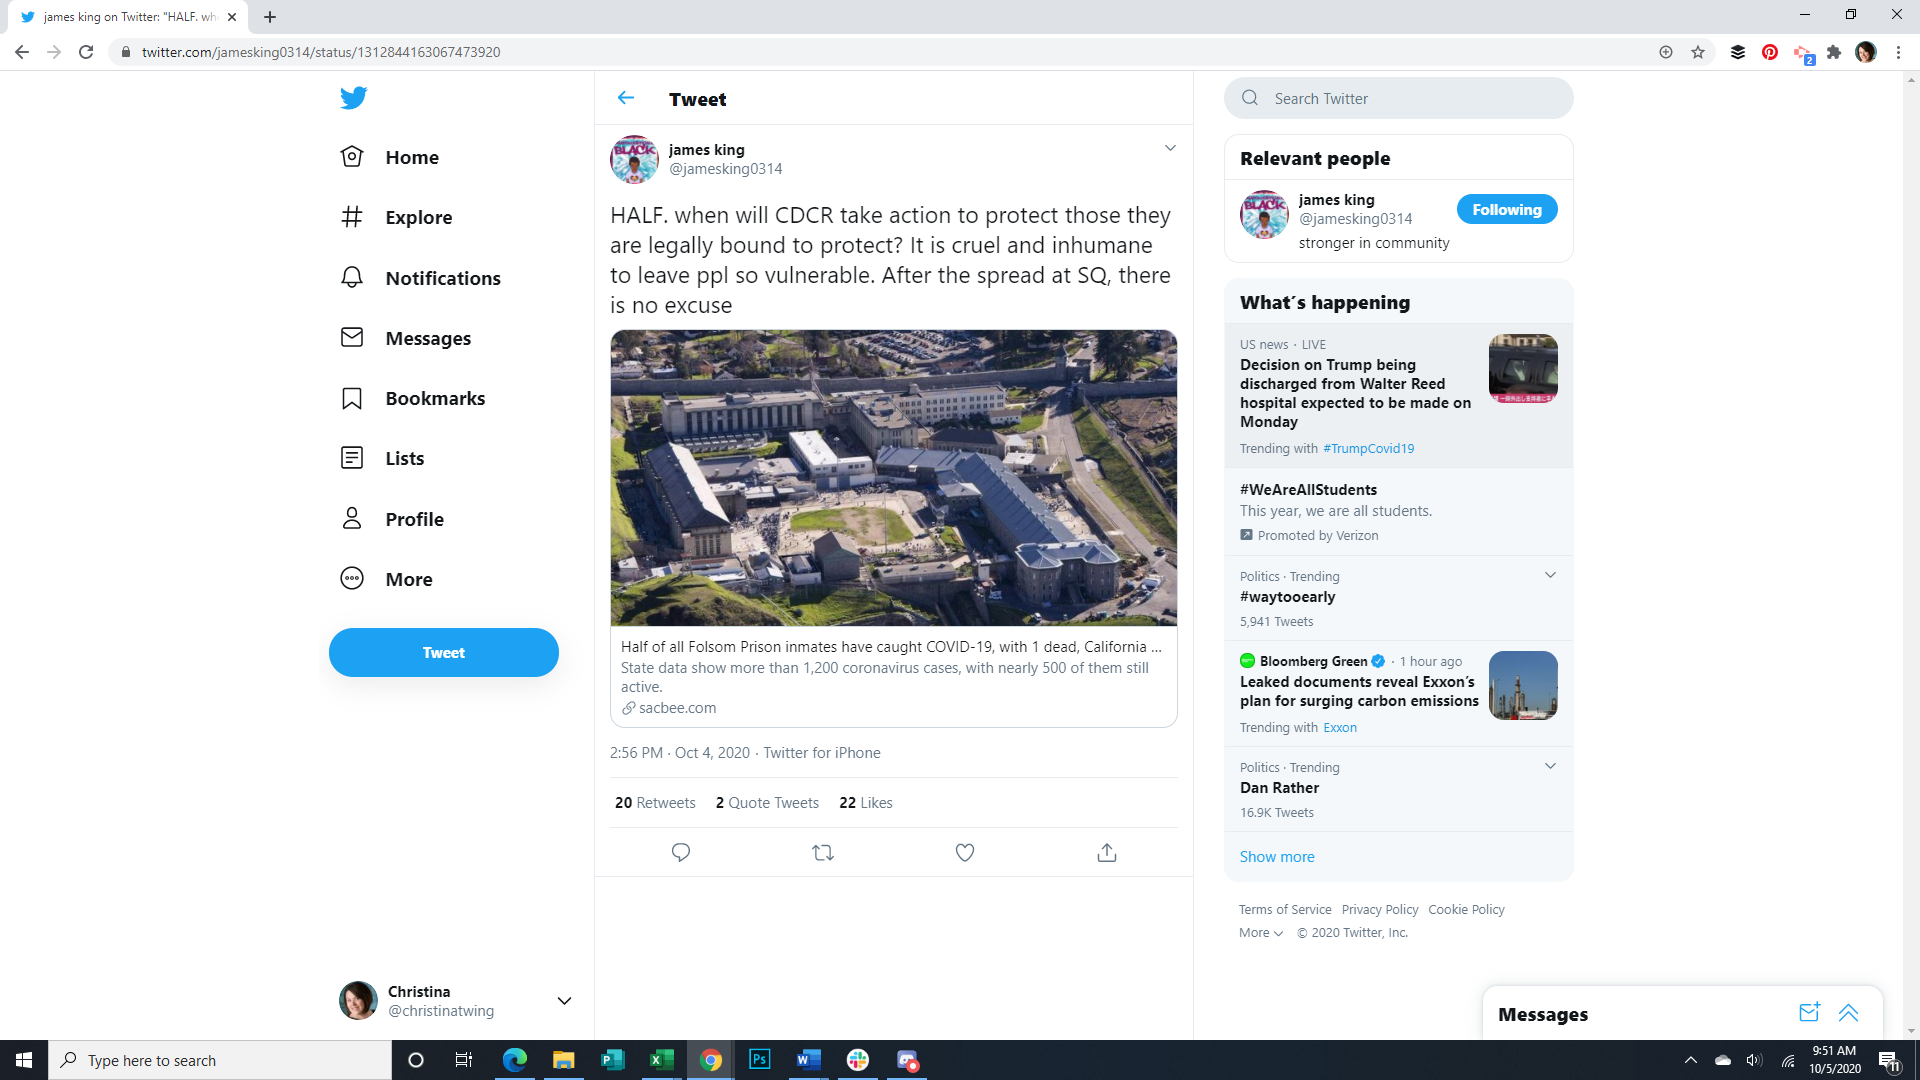Open Bookmarks from the sidebar
The image size is (1920, 1080).
434,398
